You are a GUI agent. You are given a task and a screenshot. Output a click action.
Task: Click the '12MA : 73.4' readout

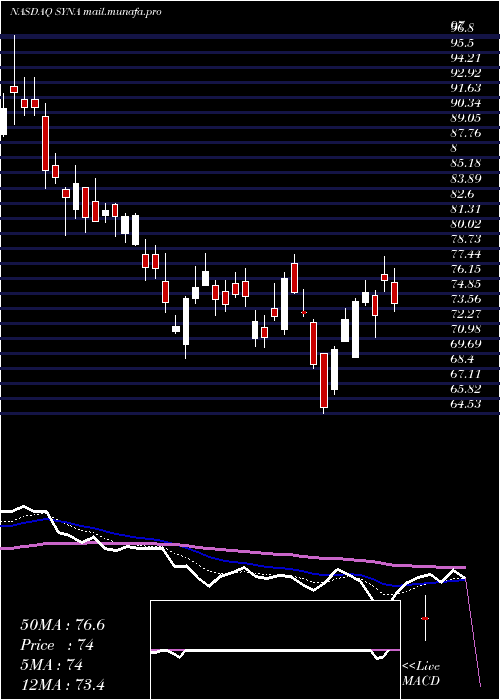(63, 685)
